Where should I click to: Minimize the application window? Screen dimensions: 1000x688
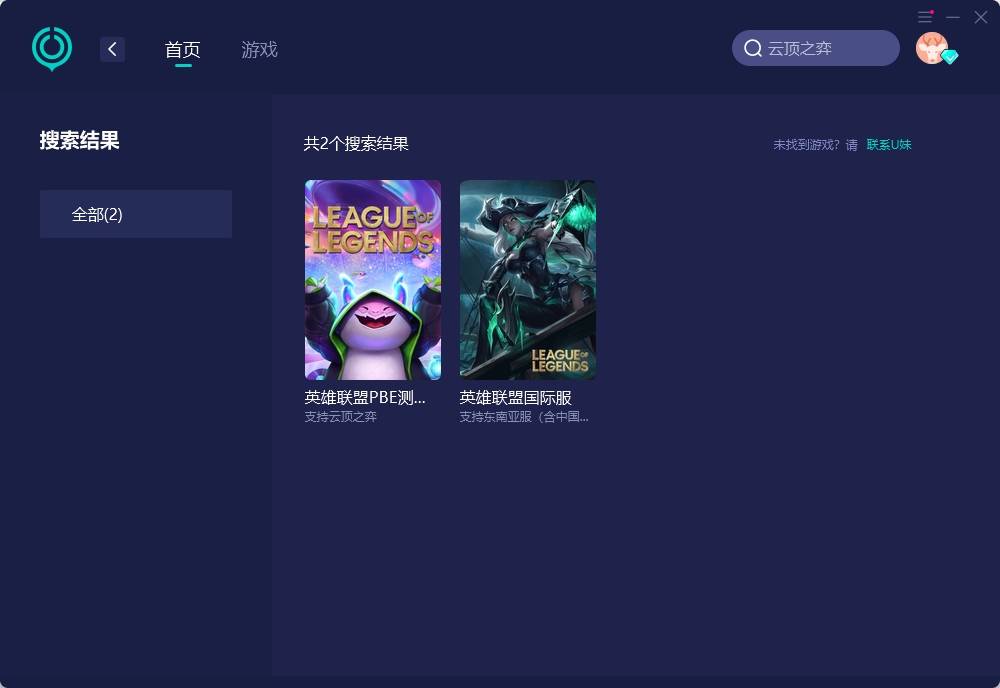pos(953,17)
